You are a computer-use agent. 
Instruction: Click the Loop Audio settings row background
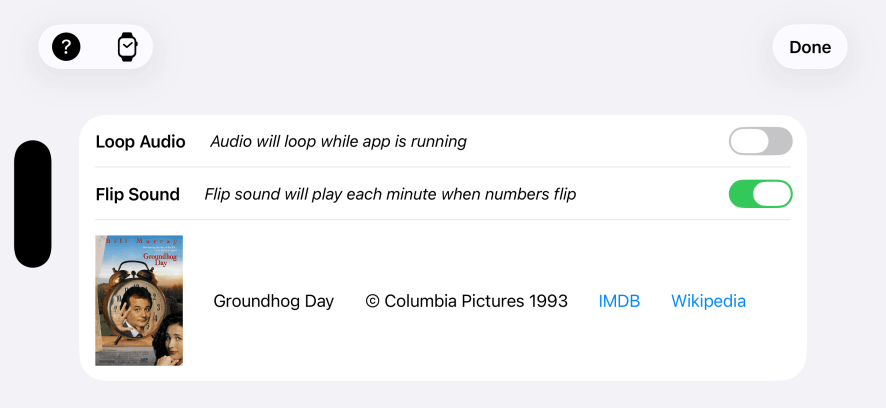point(600,142)
